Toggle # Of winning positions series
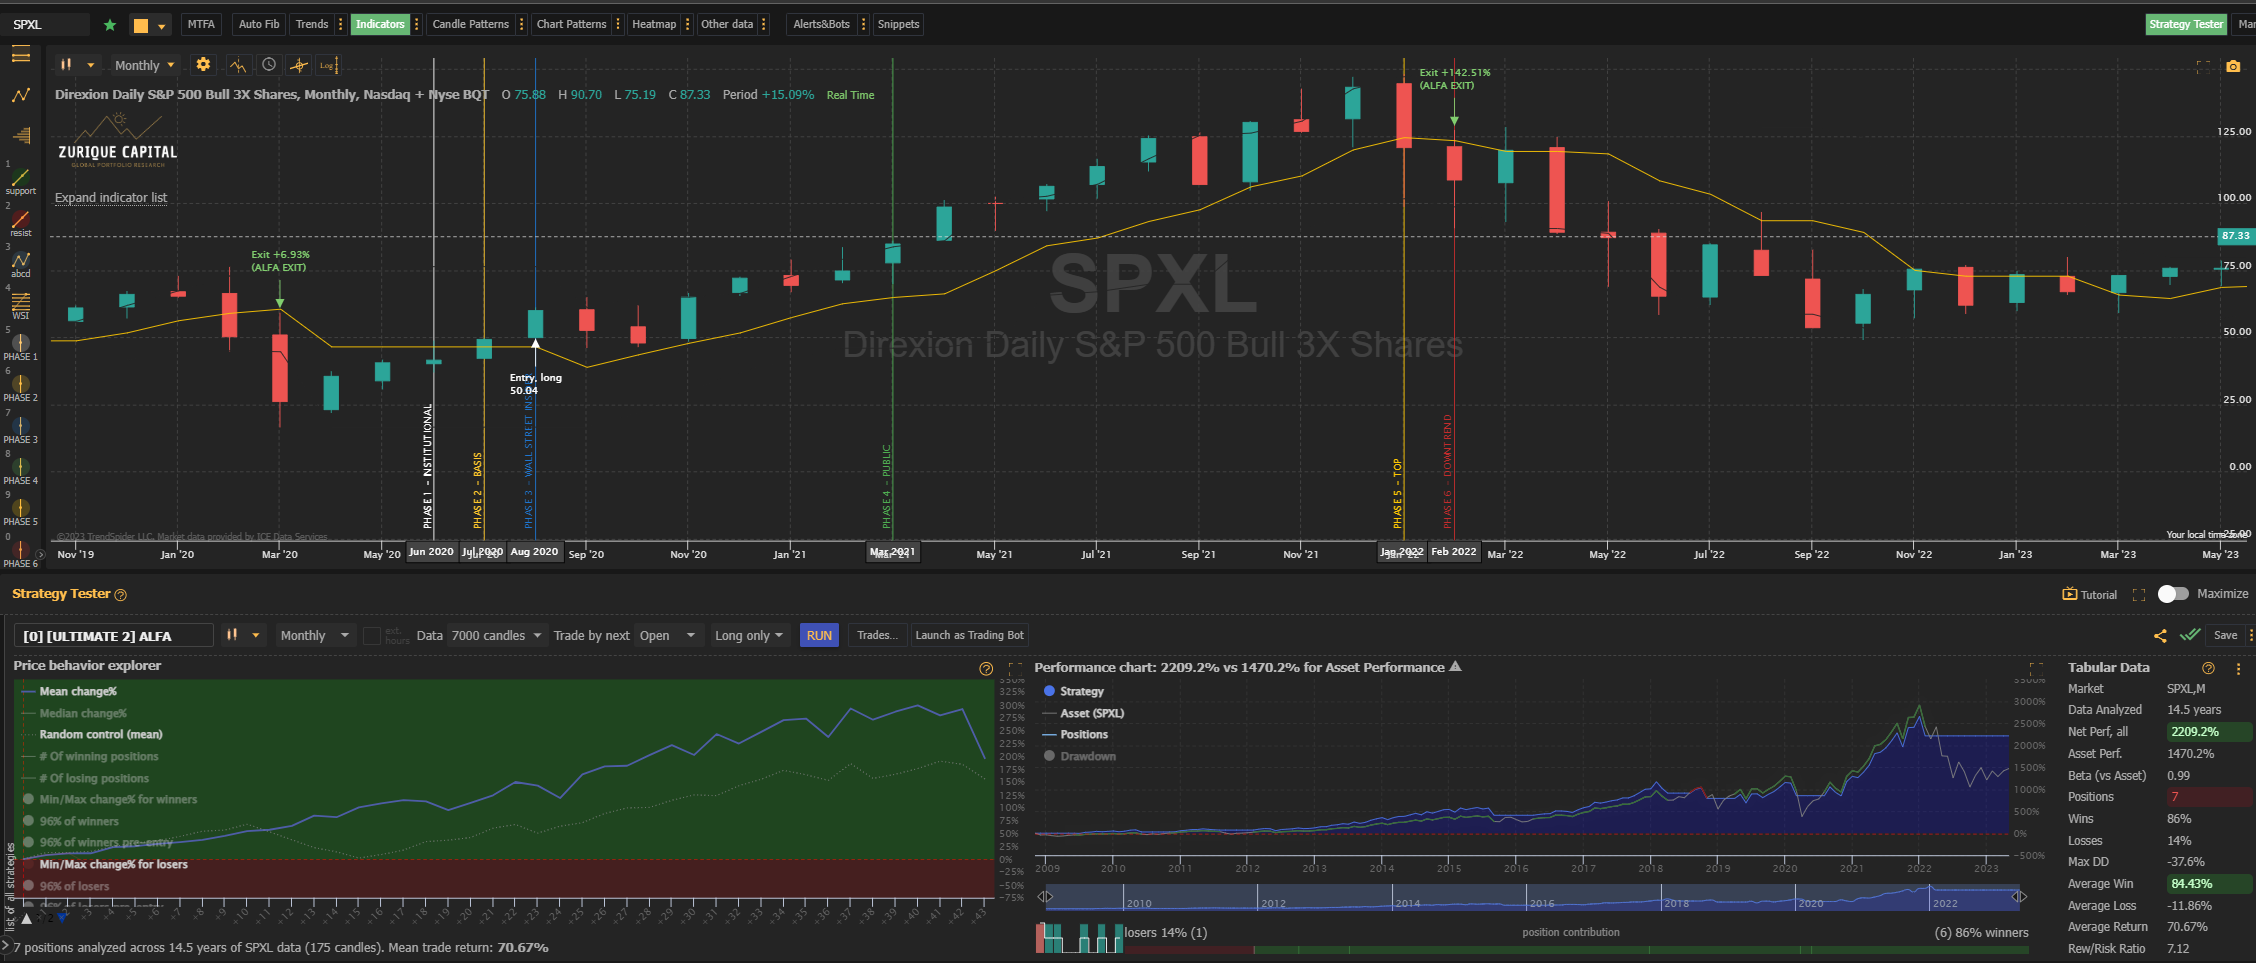2256x963 pixels. (x=90, y=757)
